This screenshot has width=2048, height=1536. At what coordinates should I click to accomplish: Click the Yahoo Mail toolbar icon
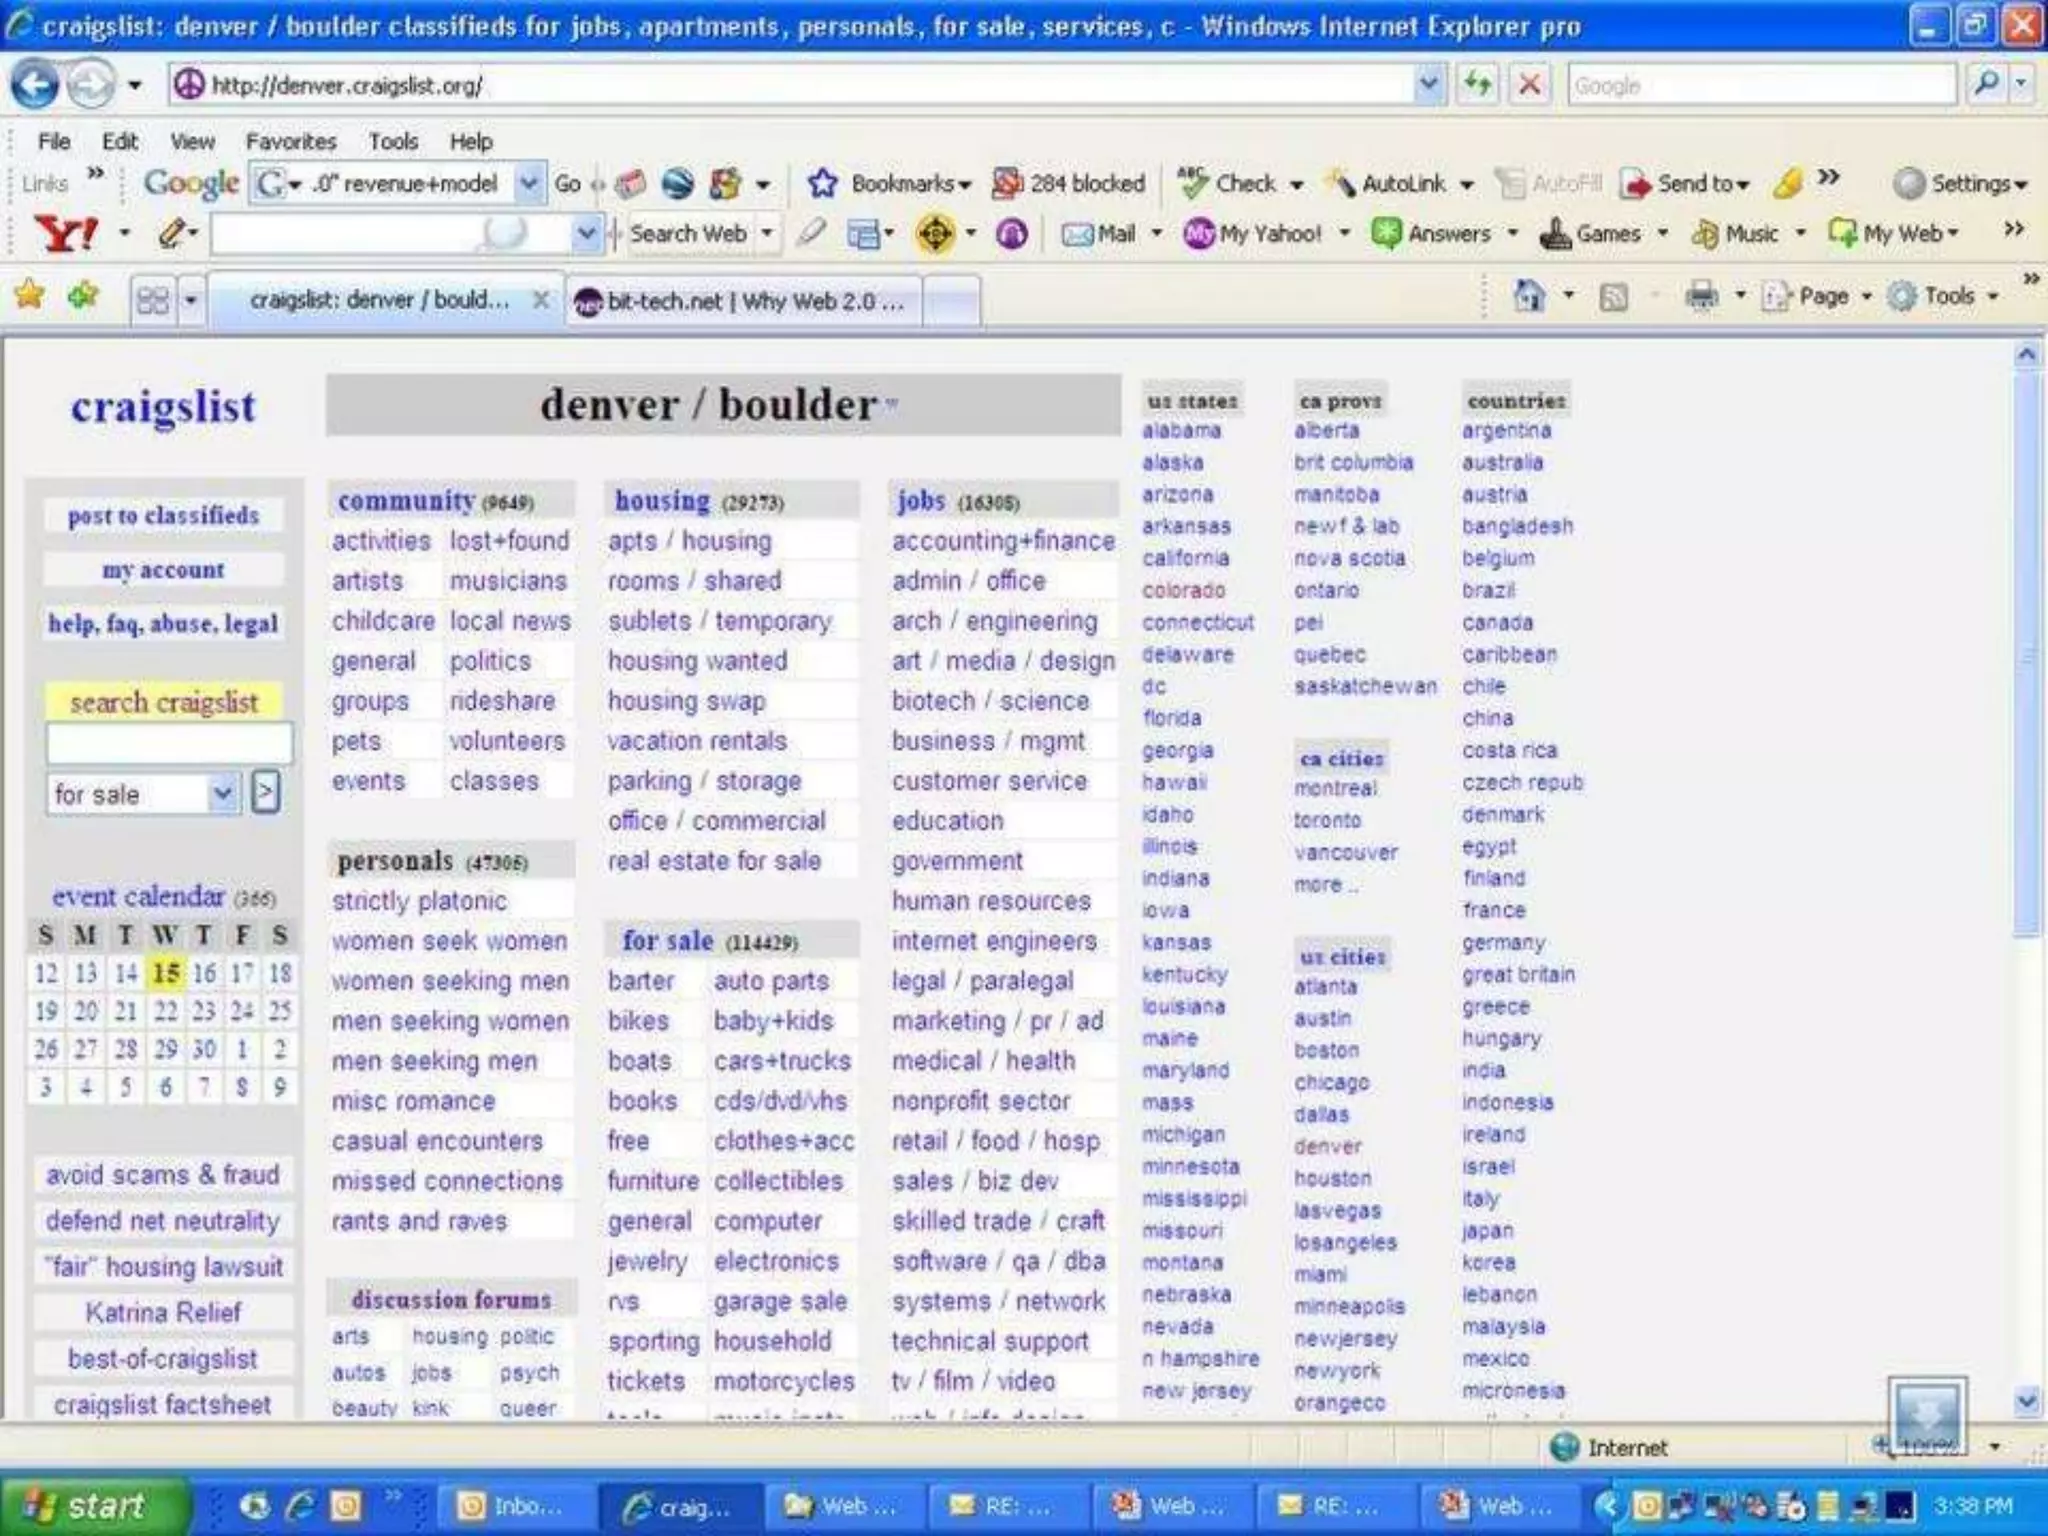(1077, 234)
